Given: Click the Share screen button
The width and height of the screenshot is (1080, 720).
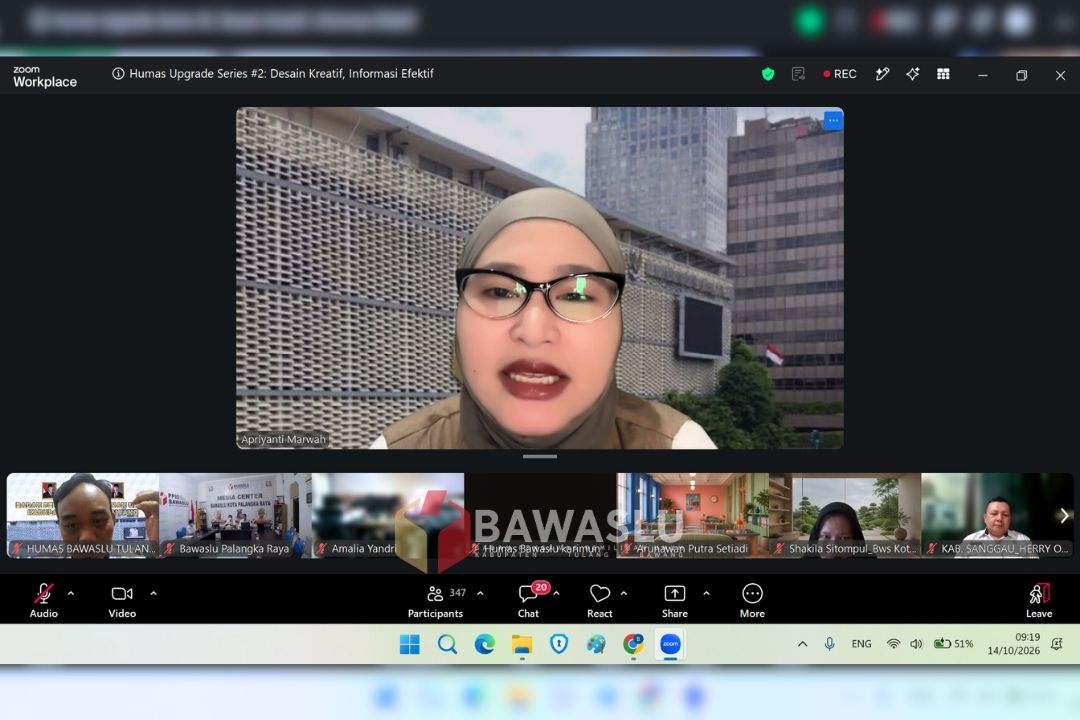Looking at the screenshot, I should tap(674, 601).
